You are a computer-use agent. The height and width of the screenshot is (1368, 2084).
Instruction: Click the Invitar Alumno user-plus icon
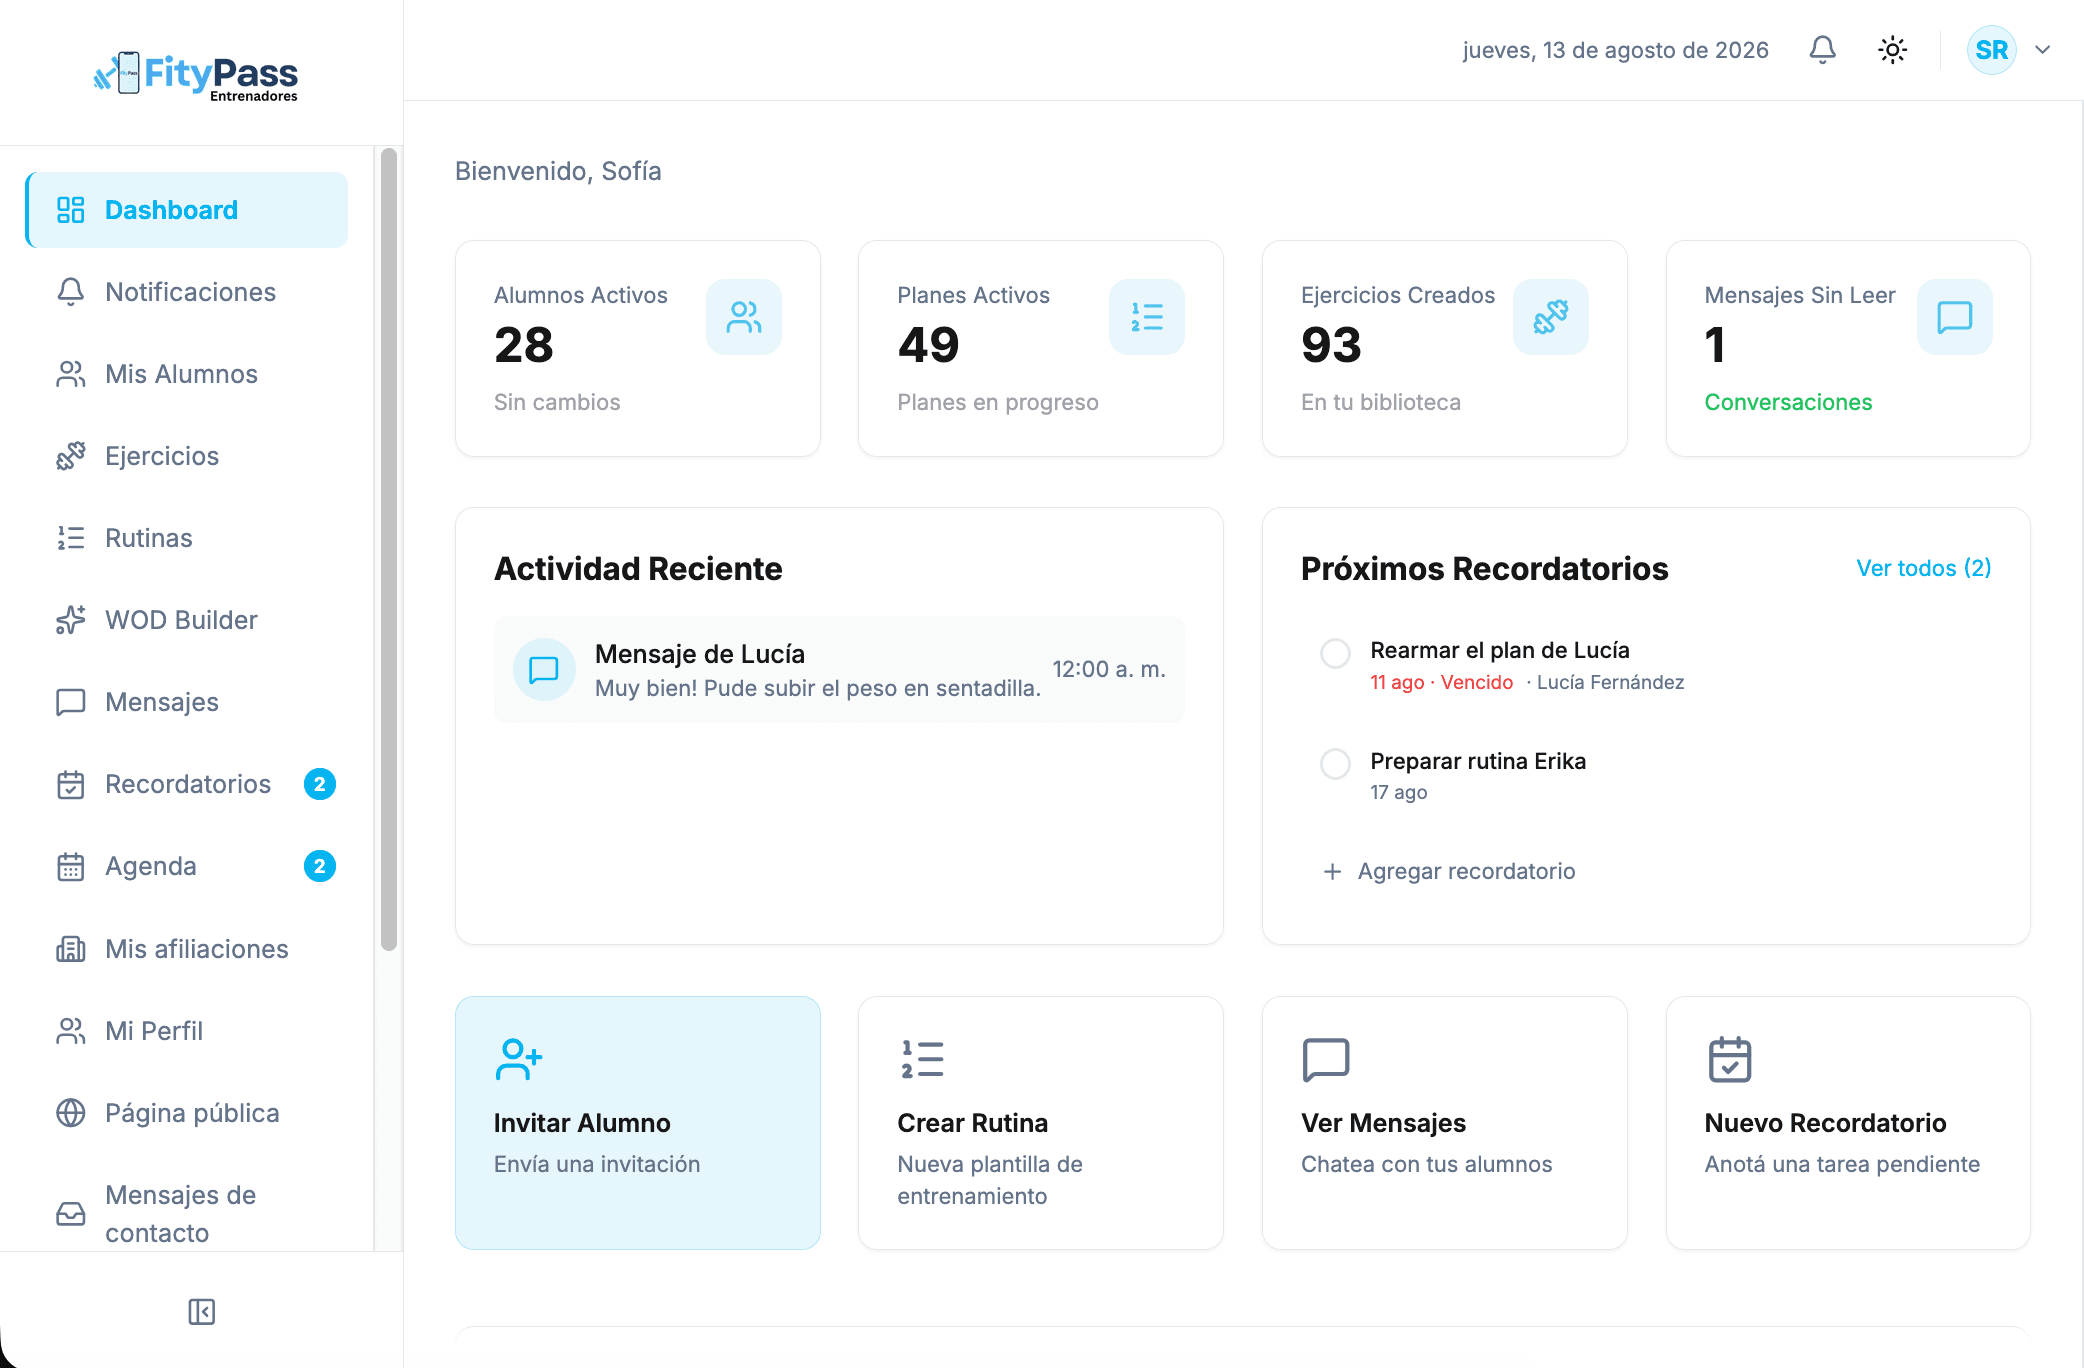click(519, 1059)
